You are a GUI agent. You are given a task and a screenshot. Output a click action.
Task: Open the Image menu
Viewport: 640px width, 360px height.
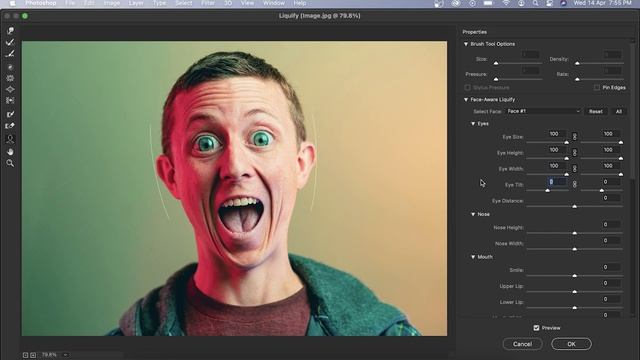click(x=111, y=3)
